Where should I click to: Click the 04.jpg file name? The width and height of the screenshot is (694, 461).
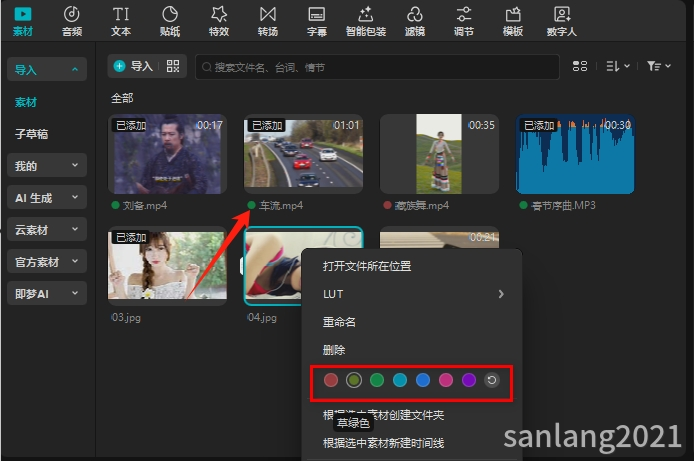(x=262, y=317)
